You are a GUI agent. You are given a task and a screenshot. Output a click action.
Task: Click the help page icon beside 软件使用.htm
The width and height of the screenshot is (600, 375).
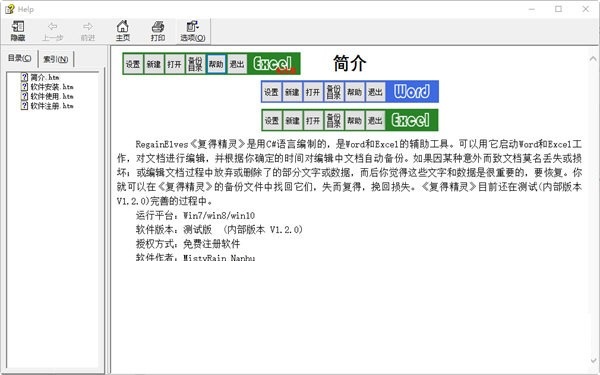[24, 96]
